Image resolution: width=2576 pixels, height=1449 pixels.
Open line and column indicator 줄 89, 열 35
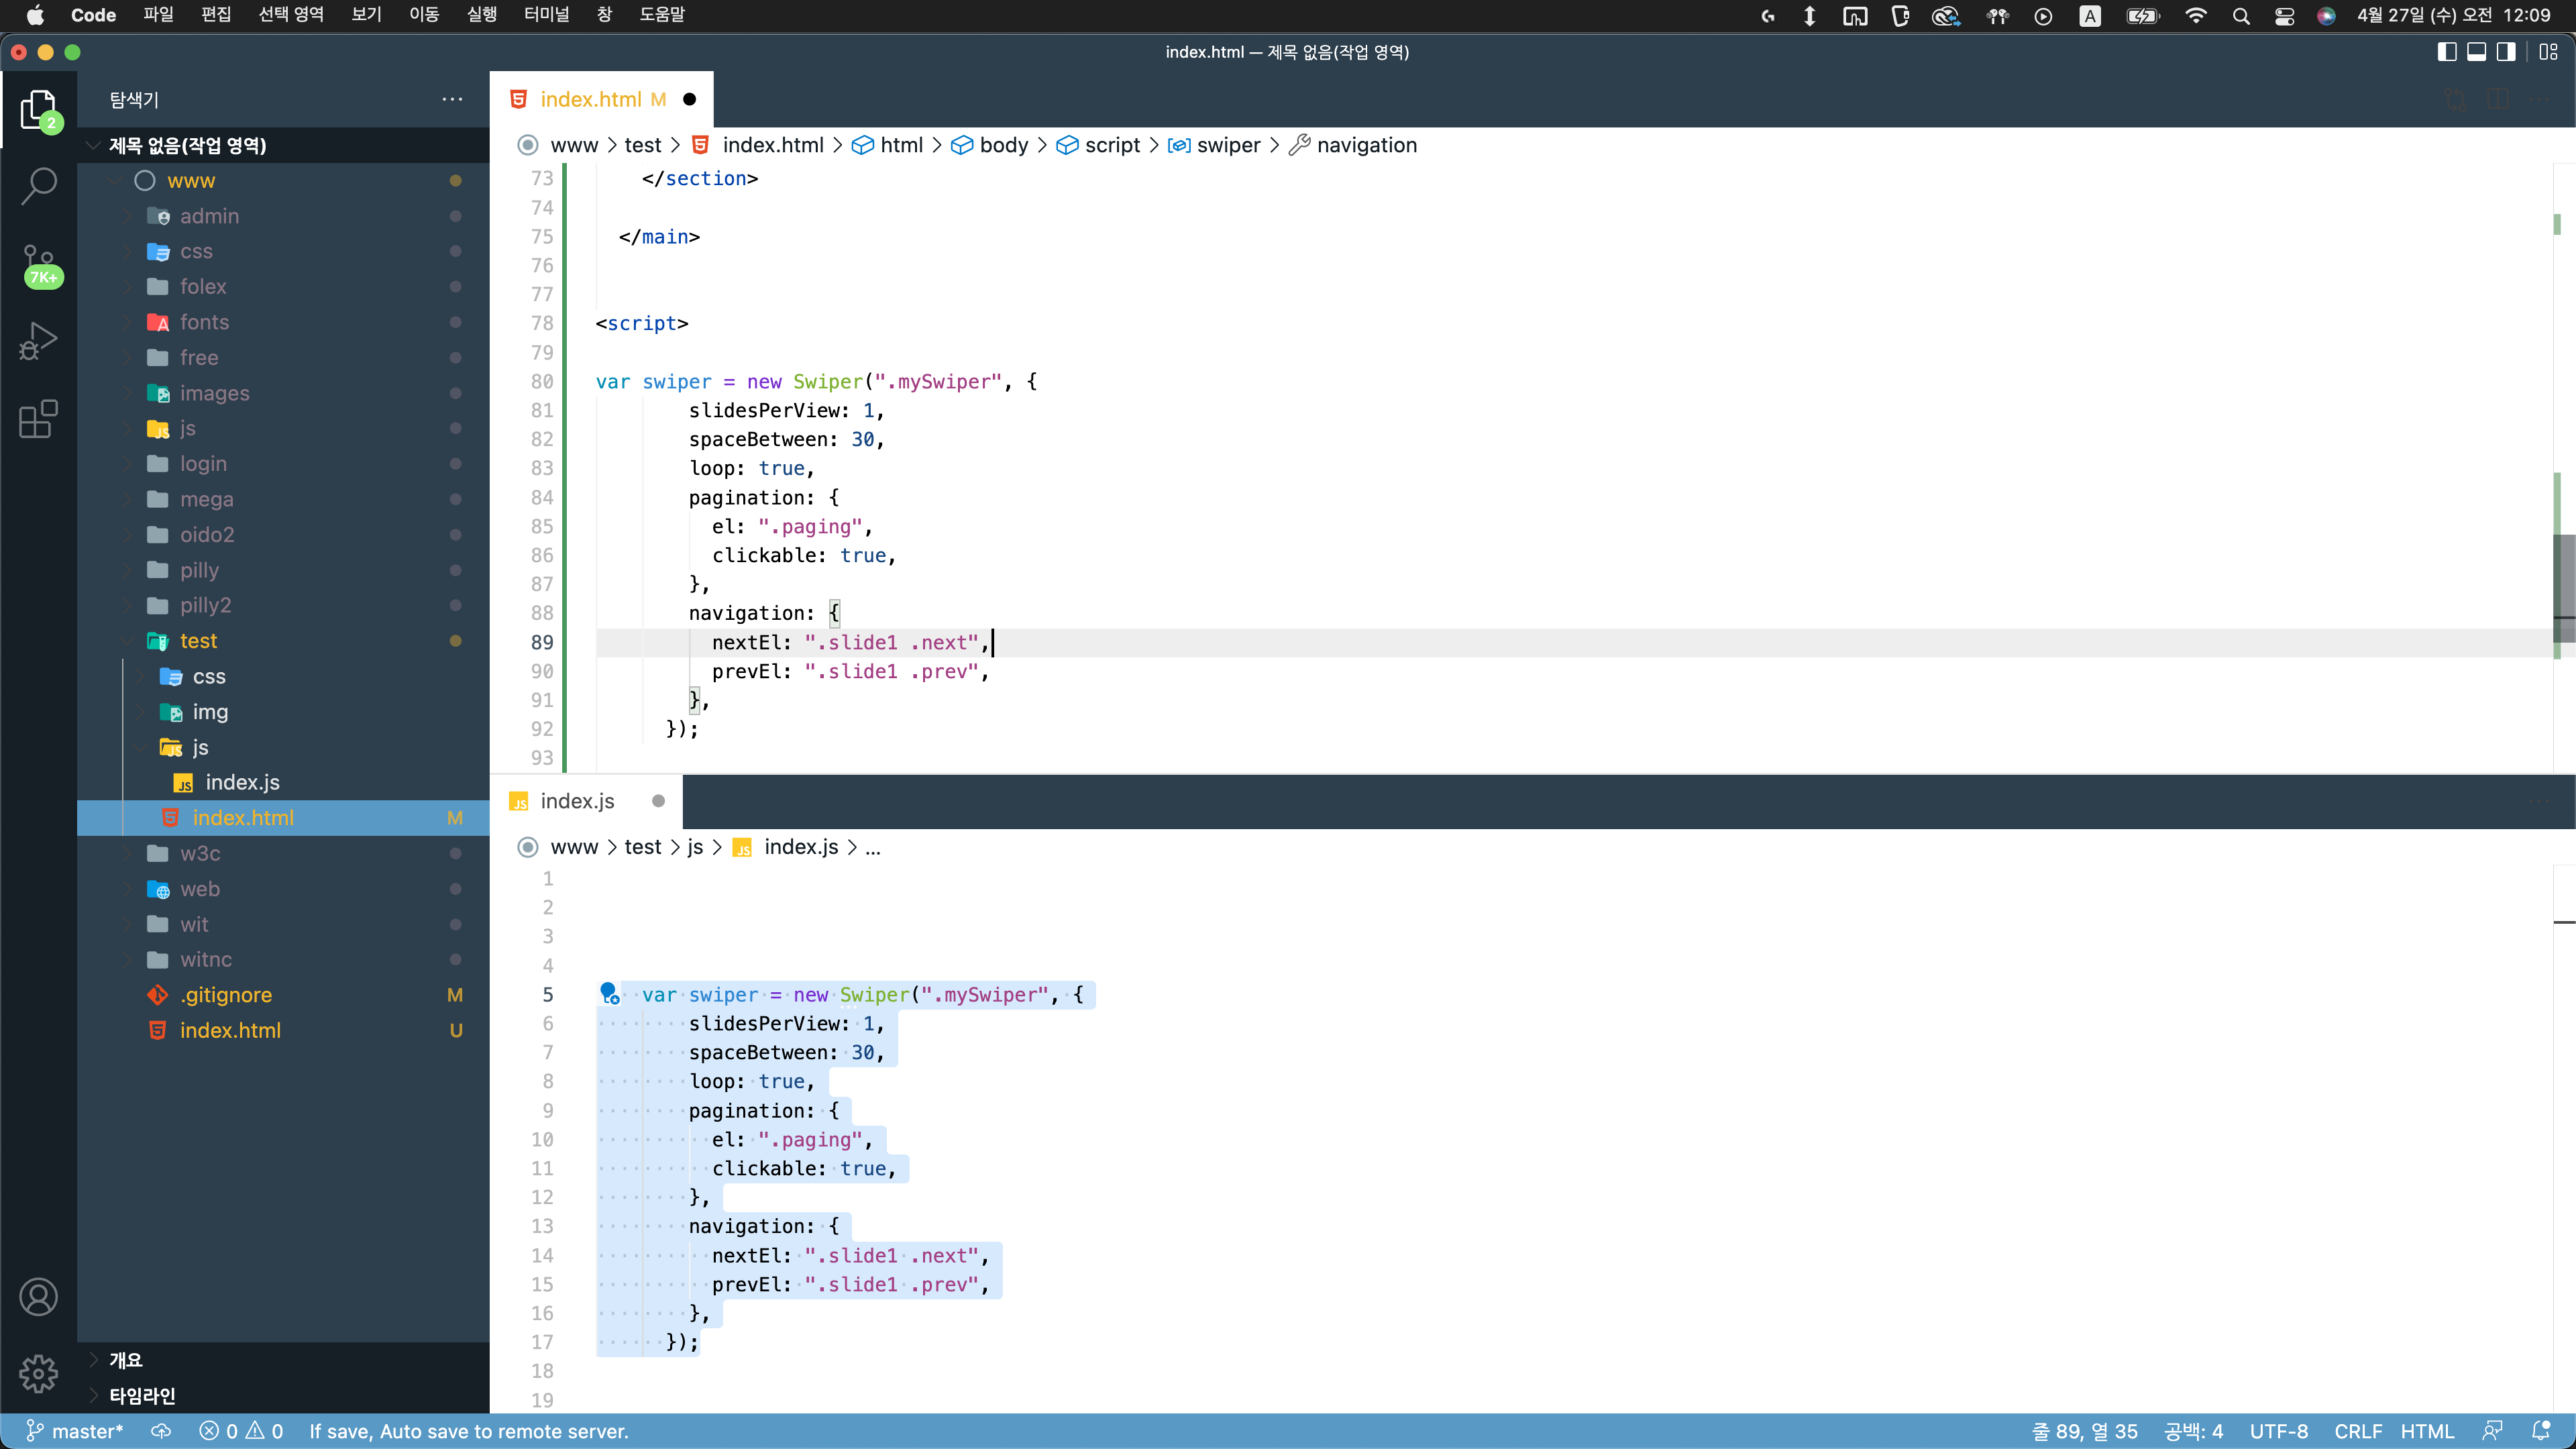[x=2084, y=1431]
